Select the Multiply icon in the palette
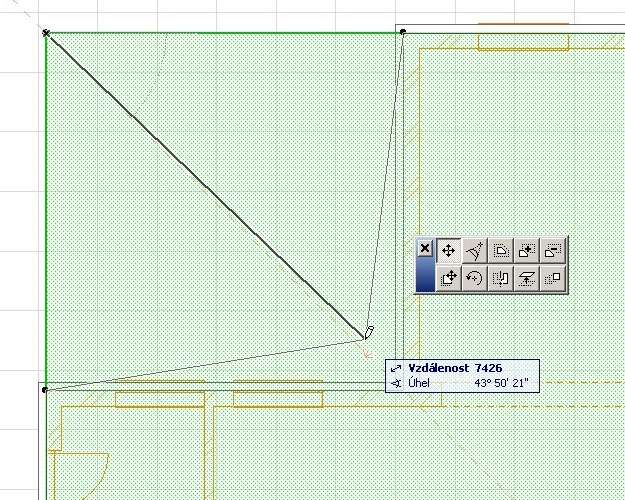The width and height of the screenshot is (625, 500). click(x=553, y=278)
